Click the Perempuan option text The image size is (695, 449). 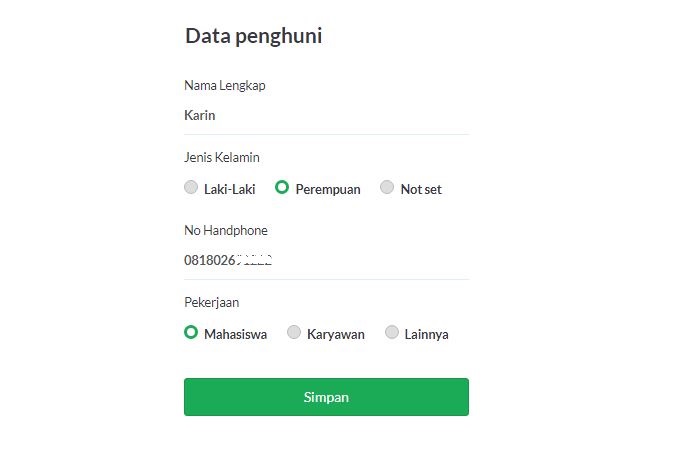(x=328, y=189)
